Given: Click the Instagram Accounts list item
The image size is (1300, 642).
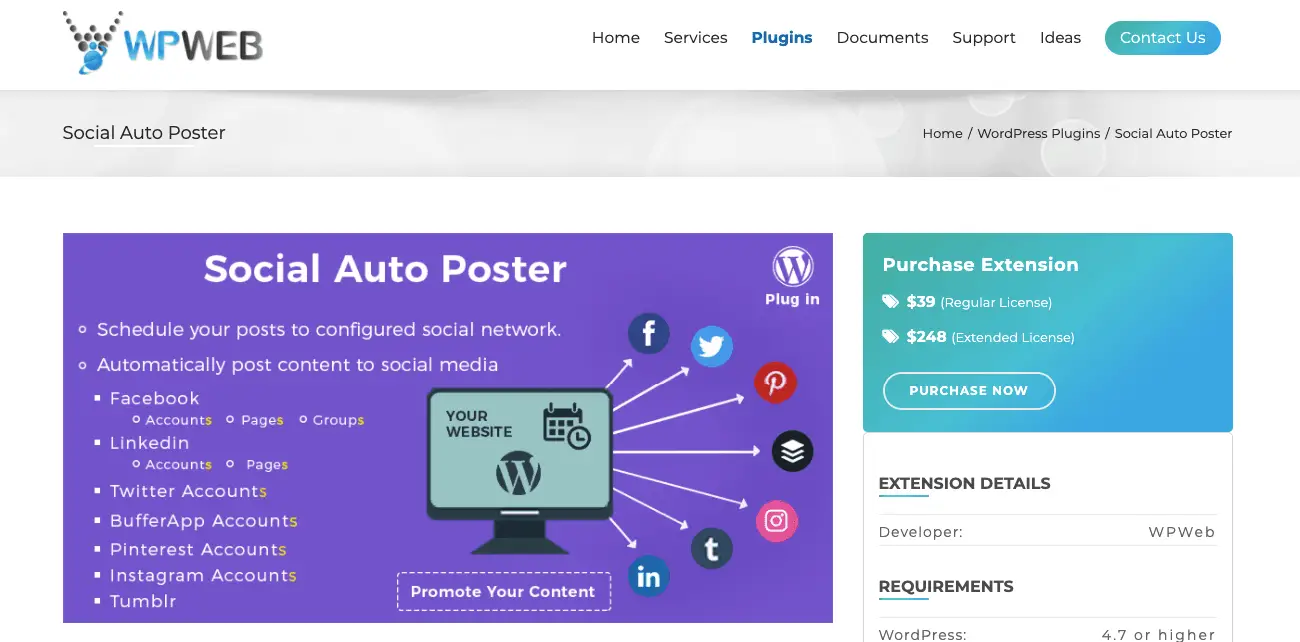Looking at the screenshot, I should point(203,576).
